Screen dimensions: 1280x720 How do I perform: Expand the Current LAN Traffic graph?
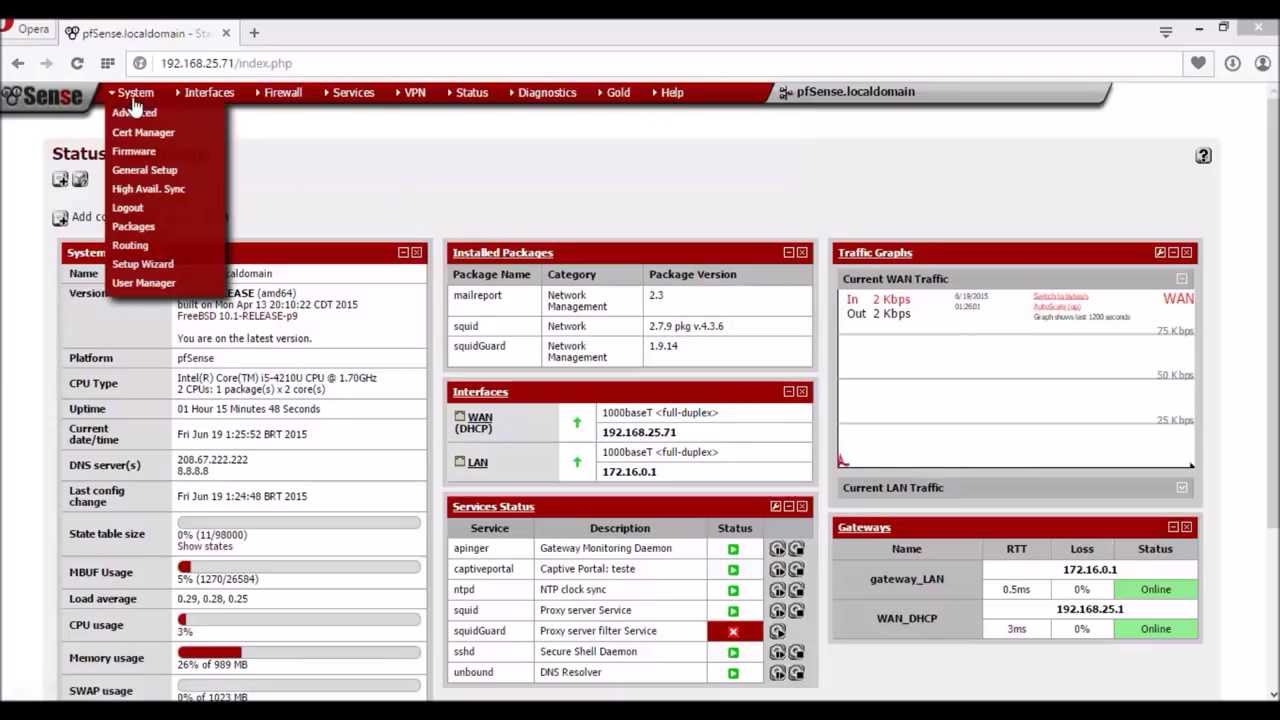point(1182,488)
